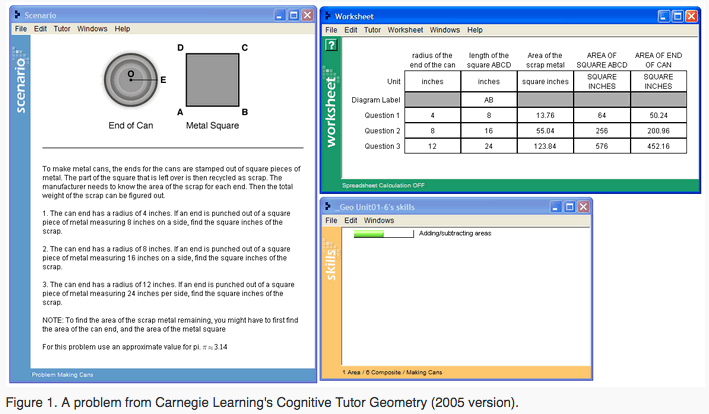The width and height of the screenshot is (709, 414).
Task: Click the Adding/subtracting areas skill progress bar
Action: tap(383, 234)
